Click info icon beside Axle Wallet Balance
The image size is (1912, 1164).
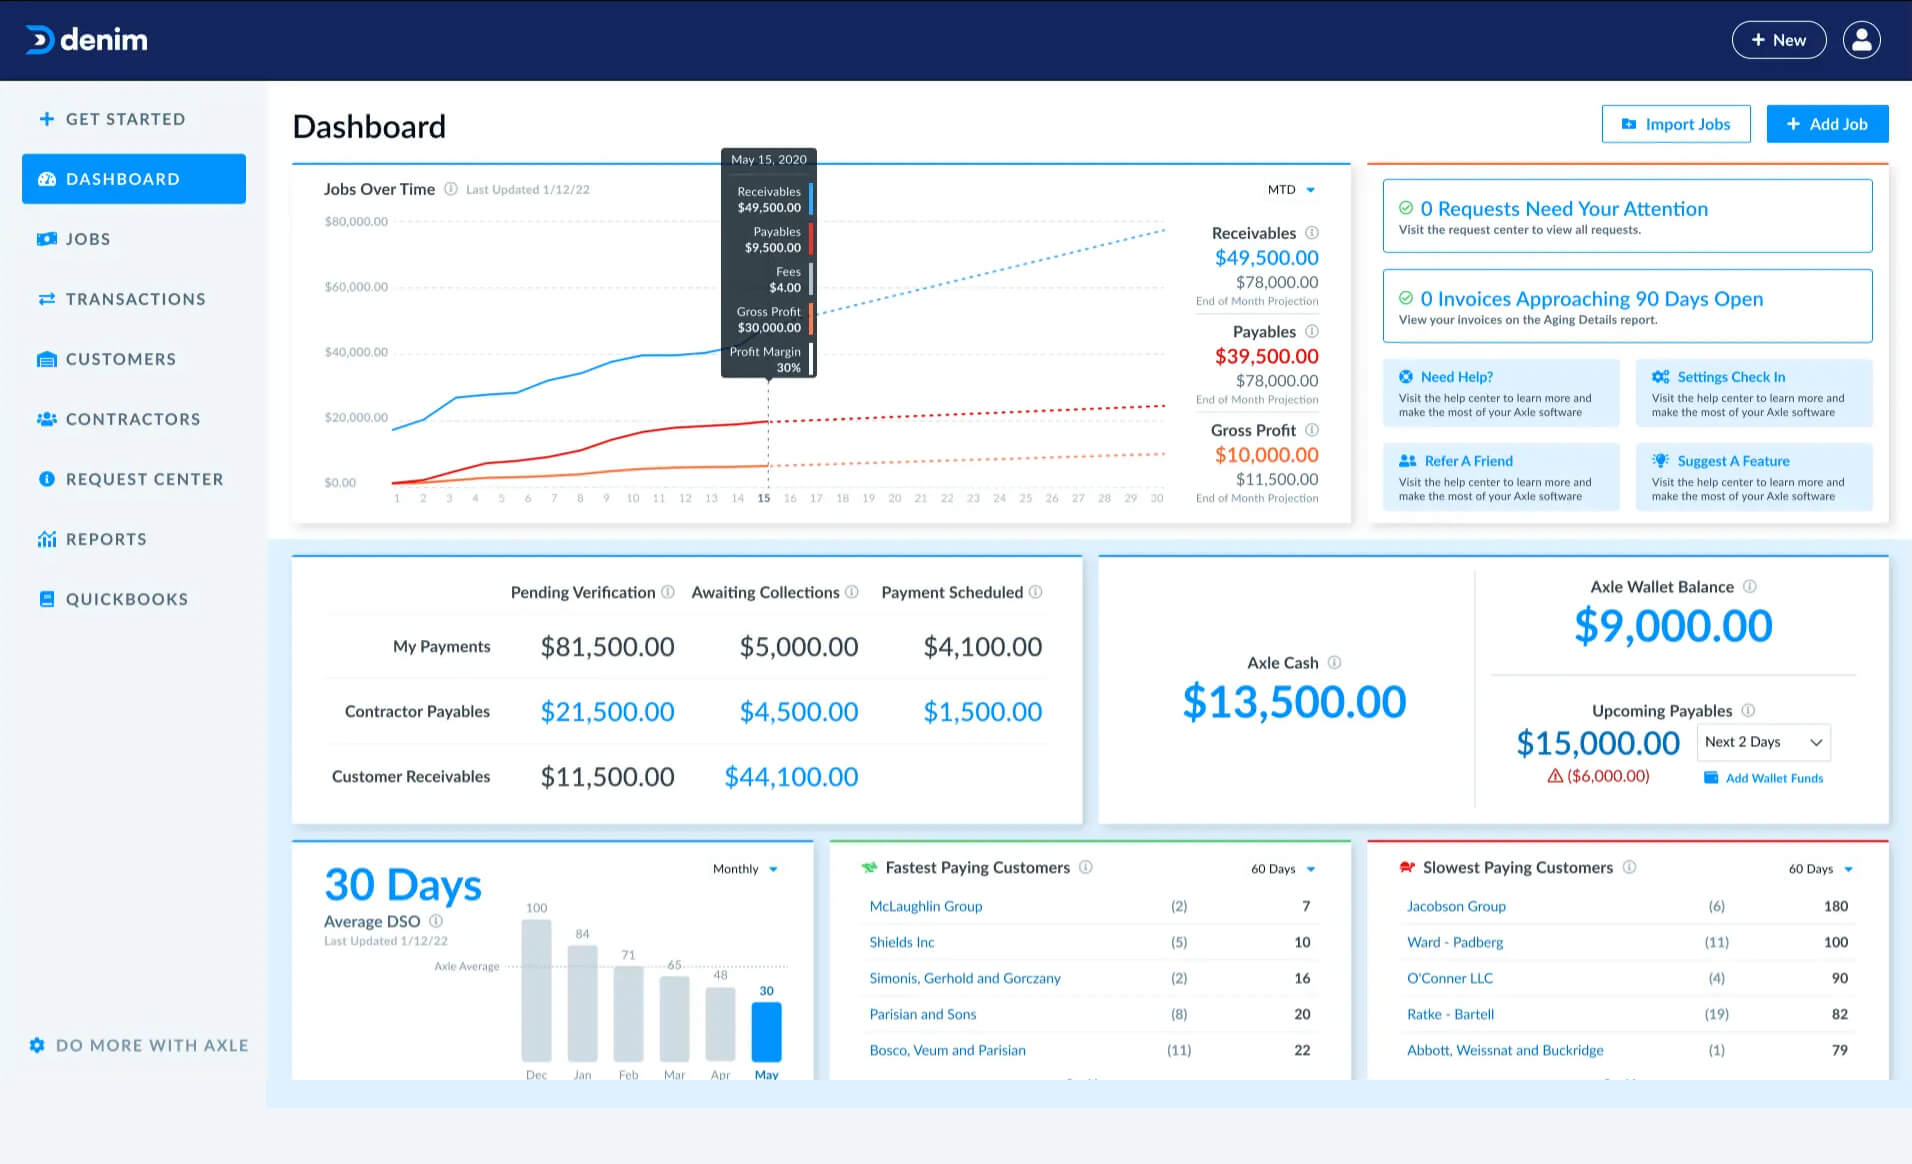[1750, 587]
